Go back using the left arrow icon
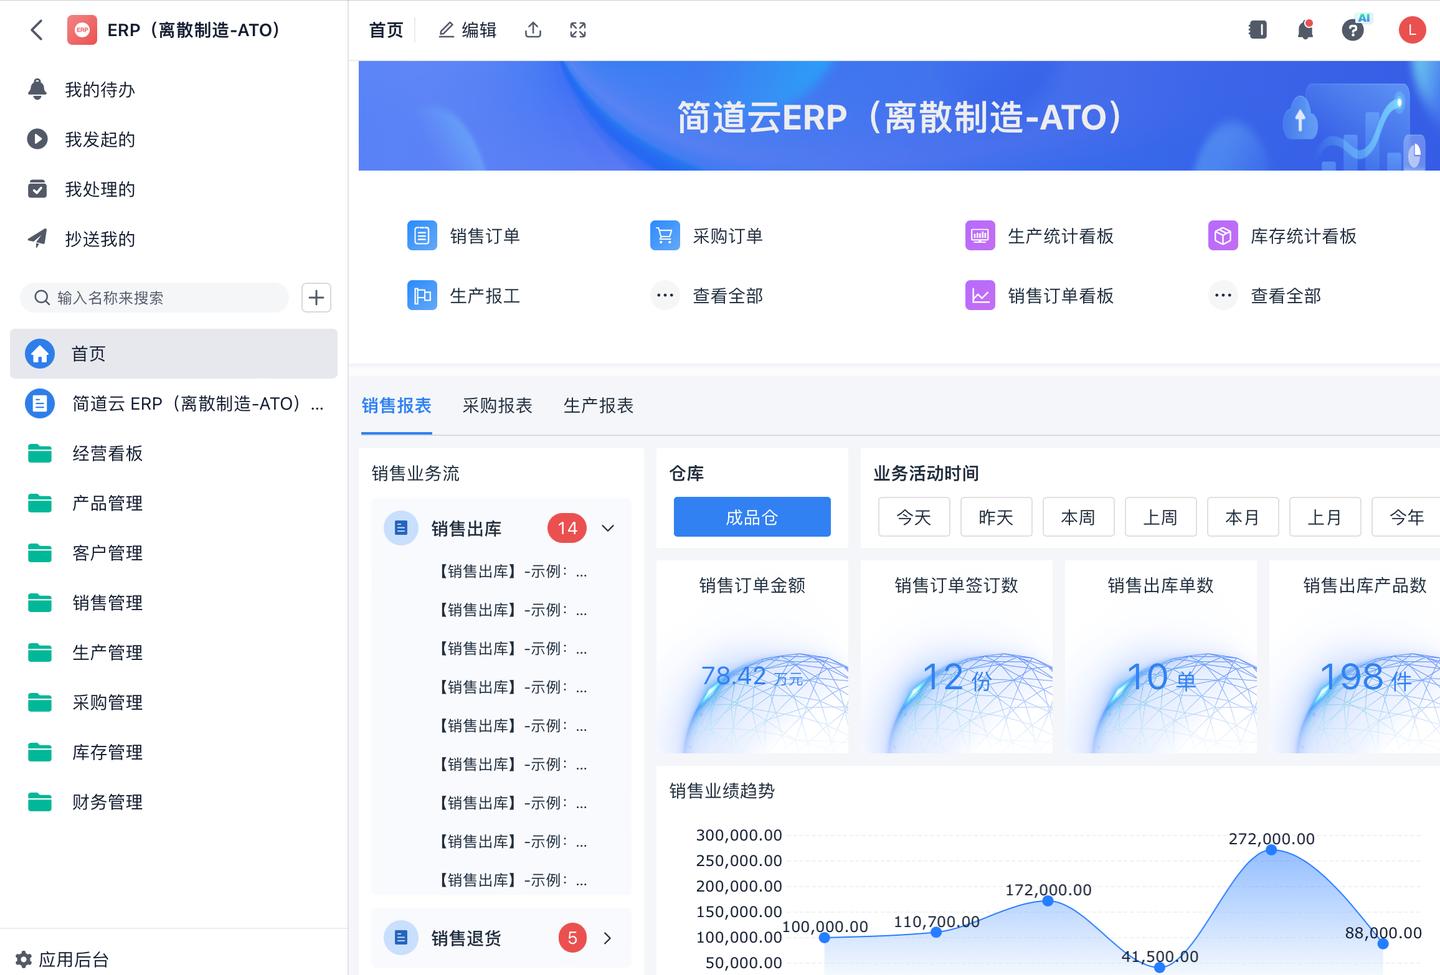This screenshot has width=1440, height=975. (37, 30)
